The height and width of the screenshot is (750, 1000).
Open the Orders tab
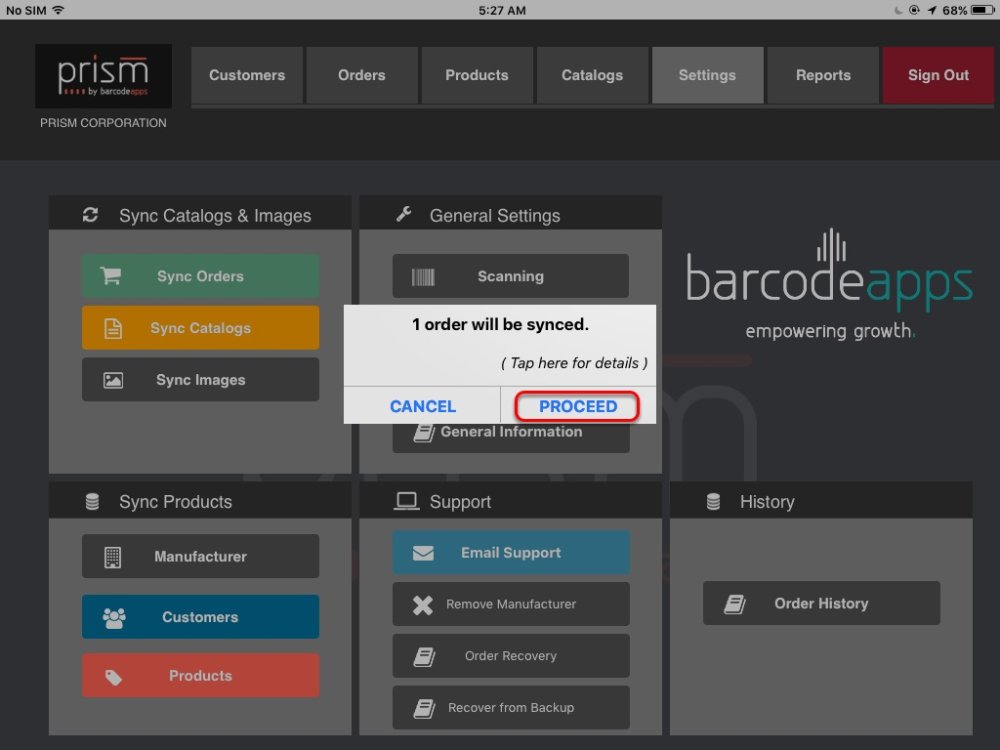point(362,75)
